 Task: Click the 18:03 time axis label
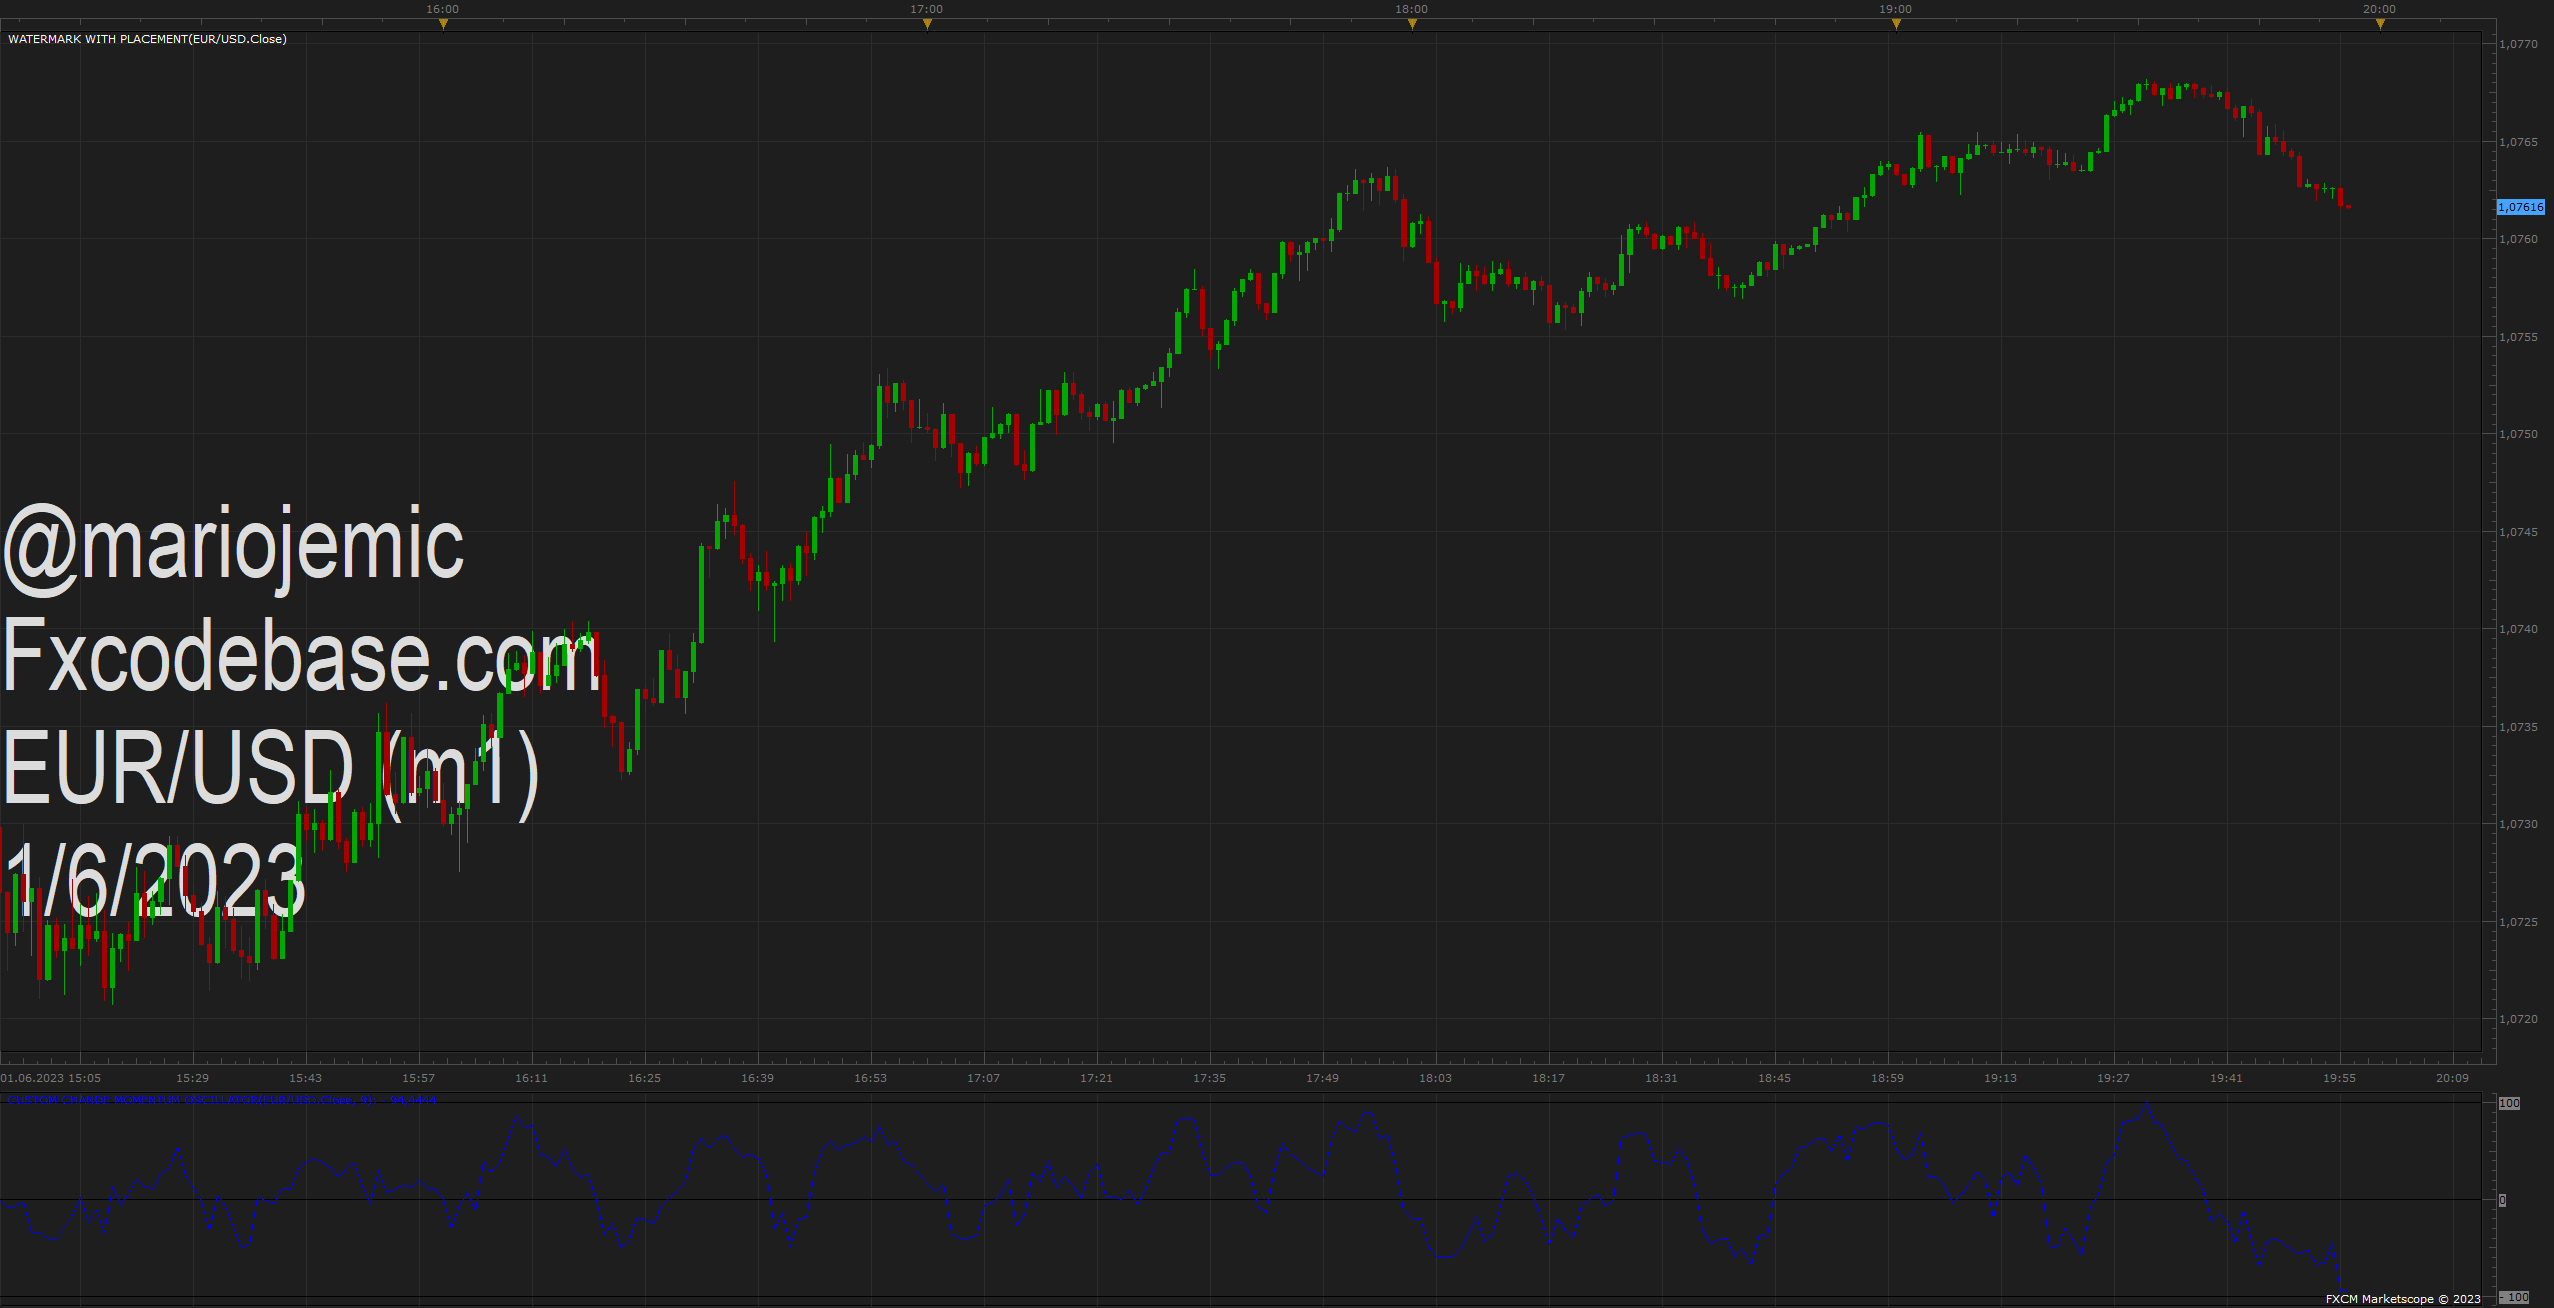[x=1435, y=1078]
